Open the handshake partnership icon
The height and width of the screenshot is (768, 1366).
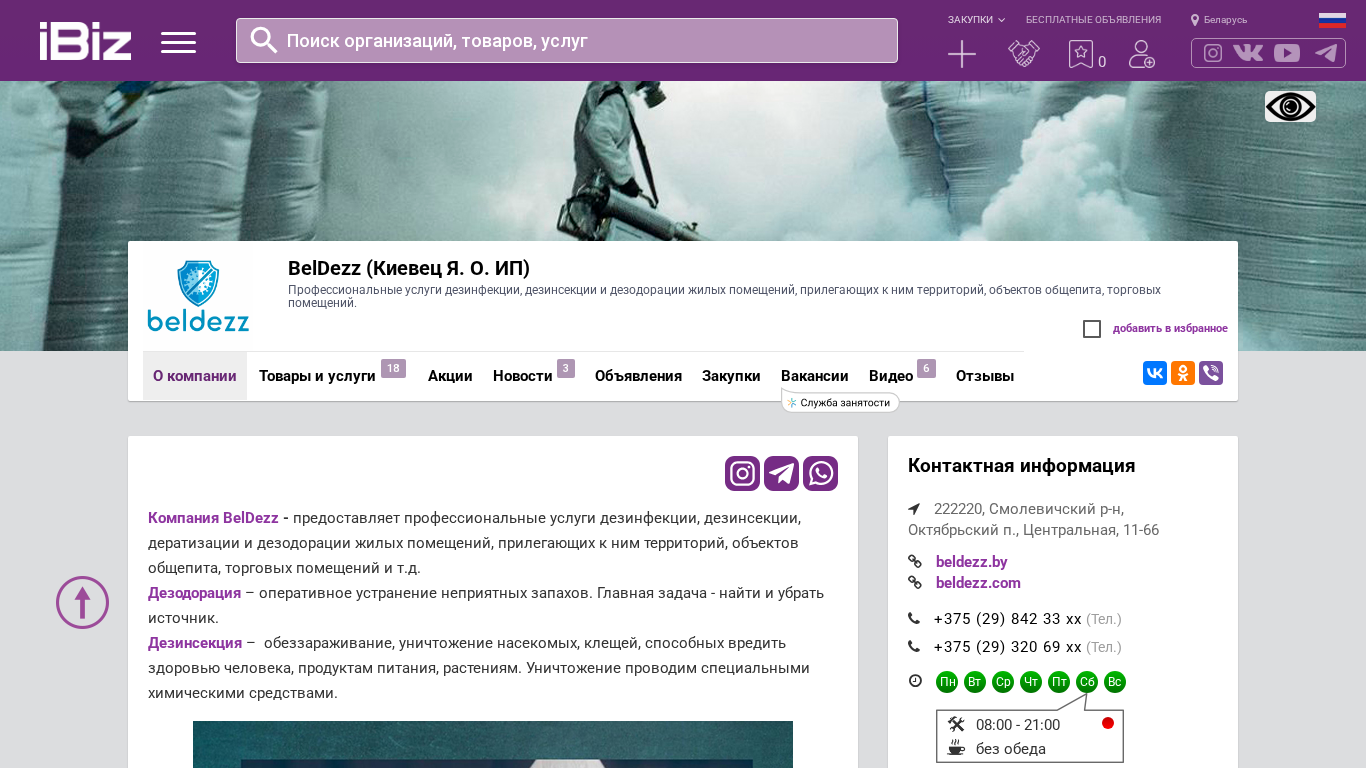1023,54
